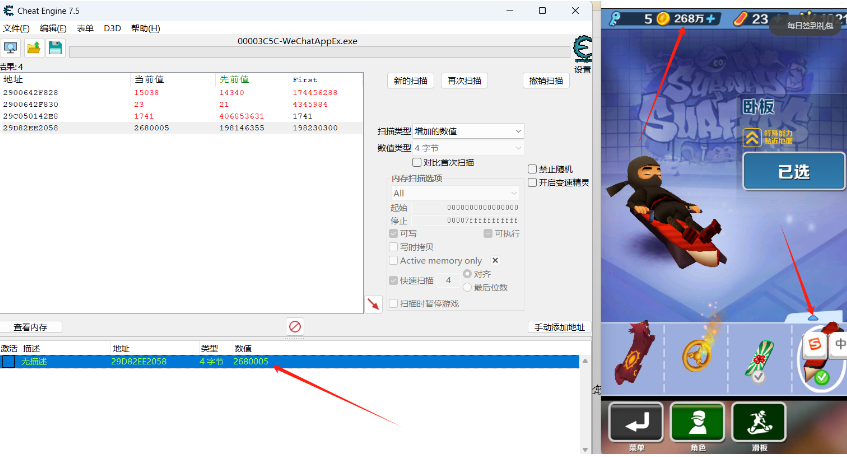Select the last digits radio button
847x457 pixels.
pos(467,287)
